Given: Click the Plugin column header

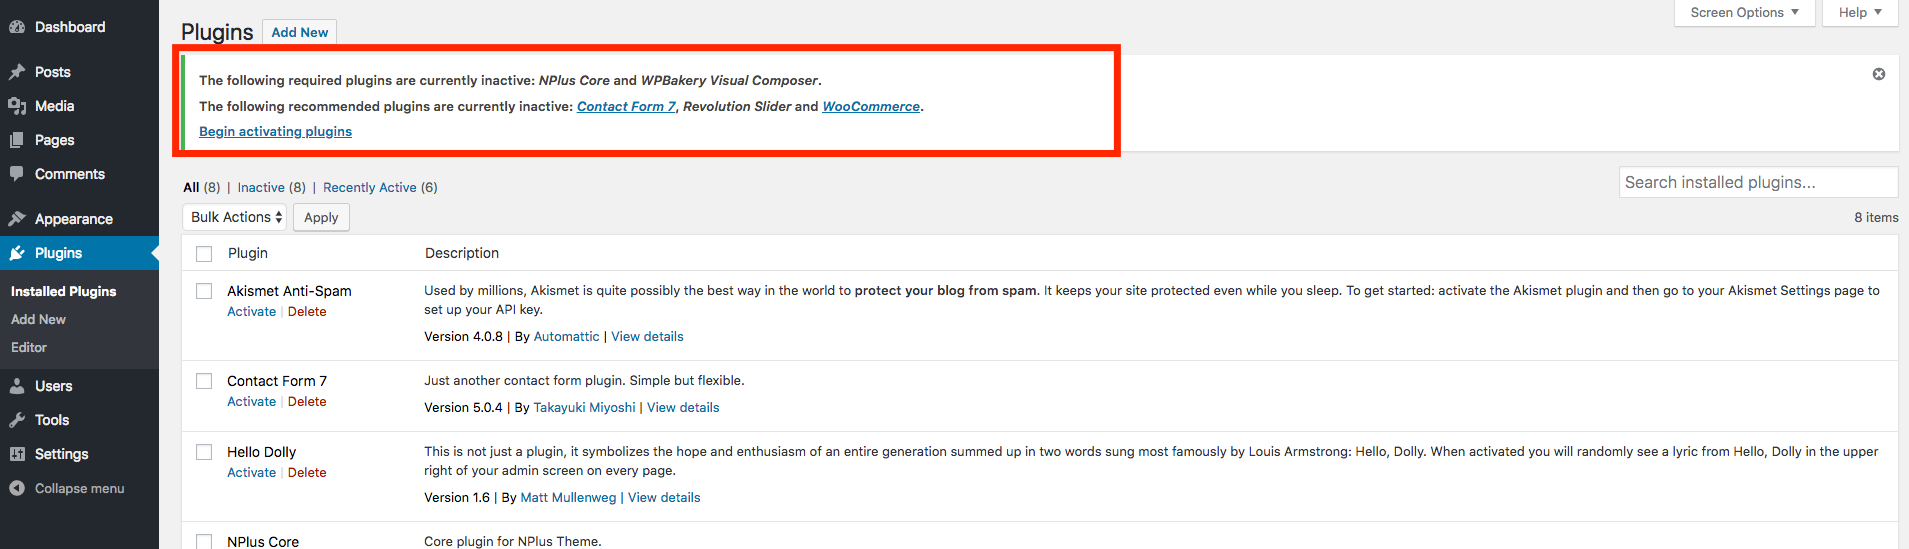Looking at the screenshot, I should coord(248,253).
